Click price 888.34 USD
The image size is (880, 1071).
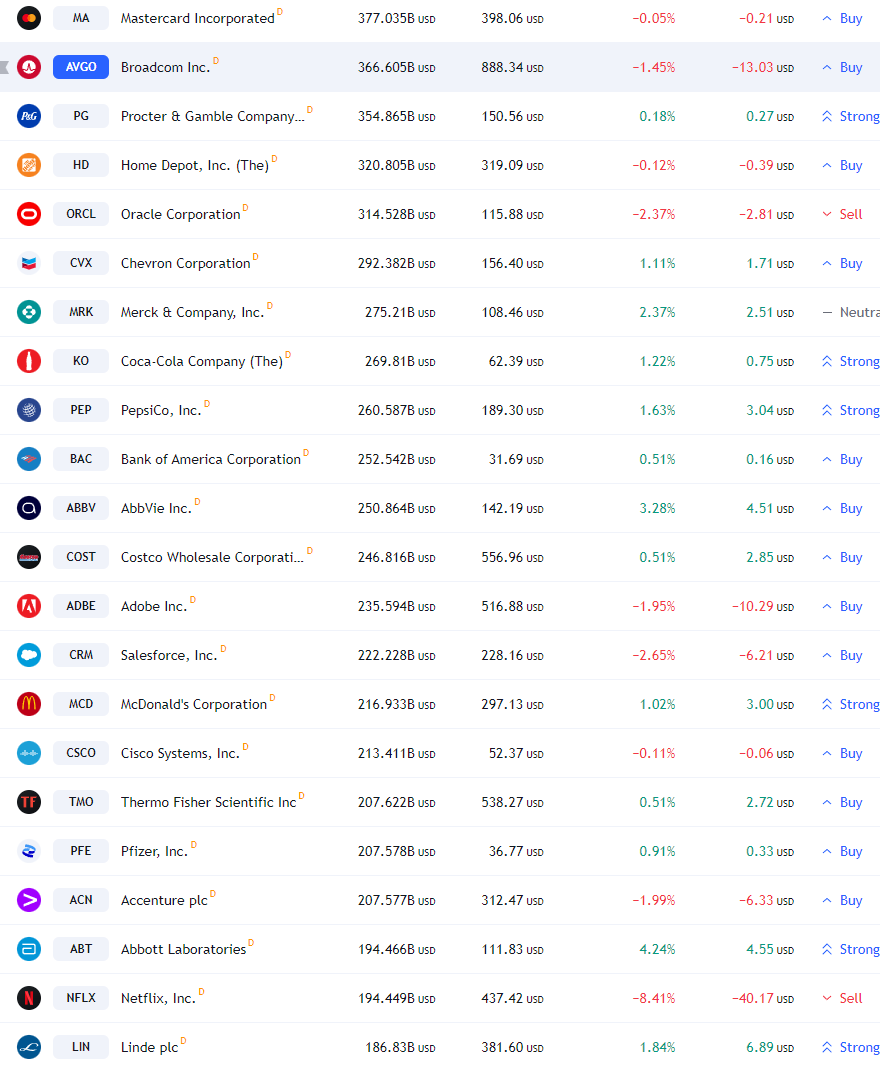pos(512,68)
